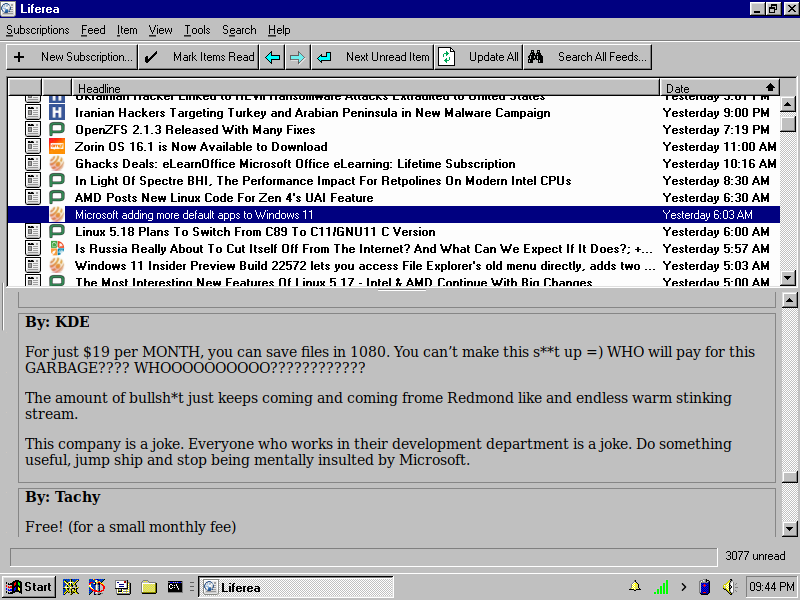Click the network signal tray icon
The image size is (800, 600).
coord(661,587)
